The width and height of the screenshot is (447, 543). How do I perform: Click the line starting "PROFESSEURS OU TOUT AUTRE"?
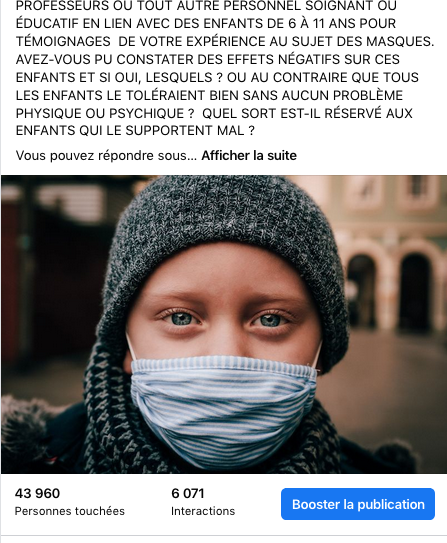point(206,6)
